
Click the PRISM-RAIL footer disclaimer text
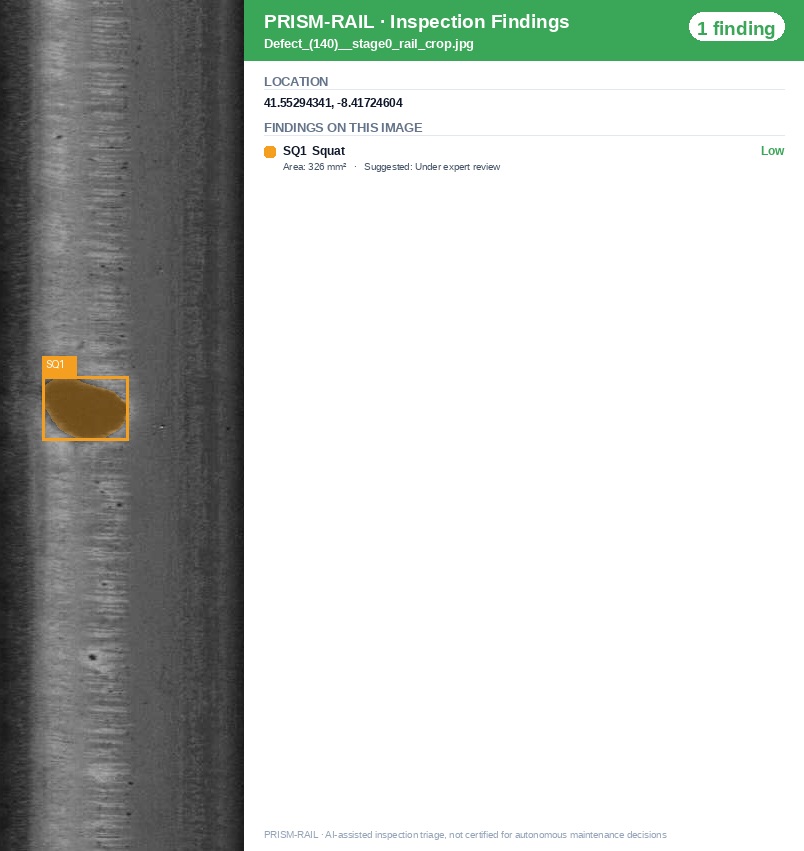point(465,835)
